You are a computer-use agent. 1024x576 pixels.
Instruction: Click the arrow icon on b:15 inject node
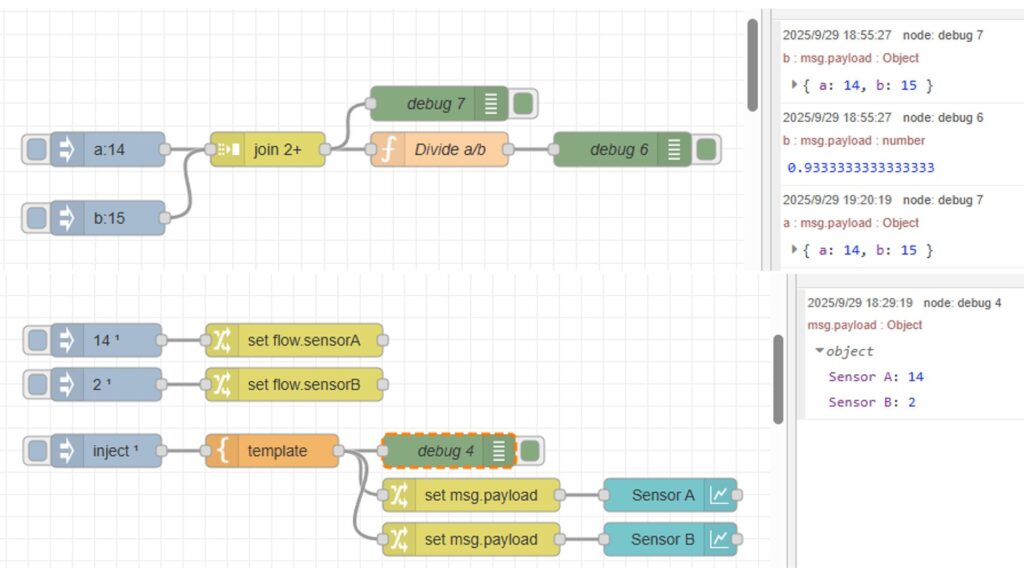(67, 217)
